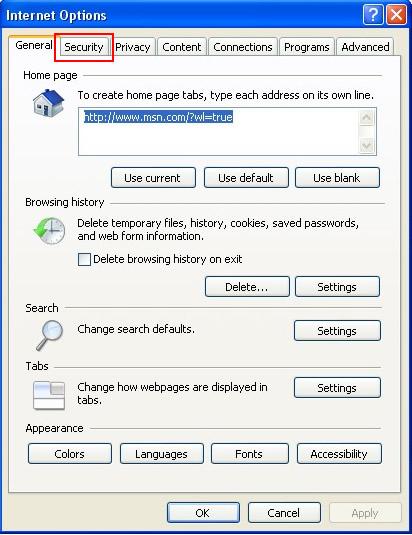Open the Fonts dialog
Image resolution: width=412 pixels, height=535 pixels.
[x=250, y=453]
